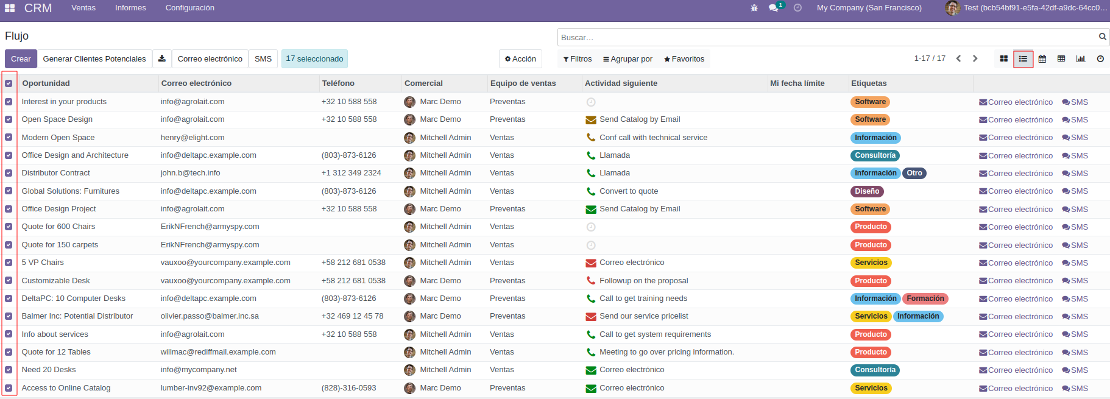Open the Configuración menu
Screen dimensions: 1110x399
(x=190, y=8)
